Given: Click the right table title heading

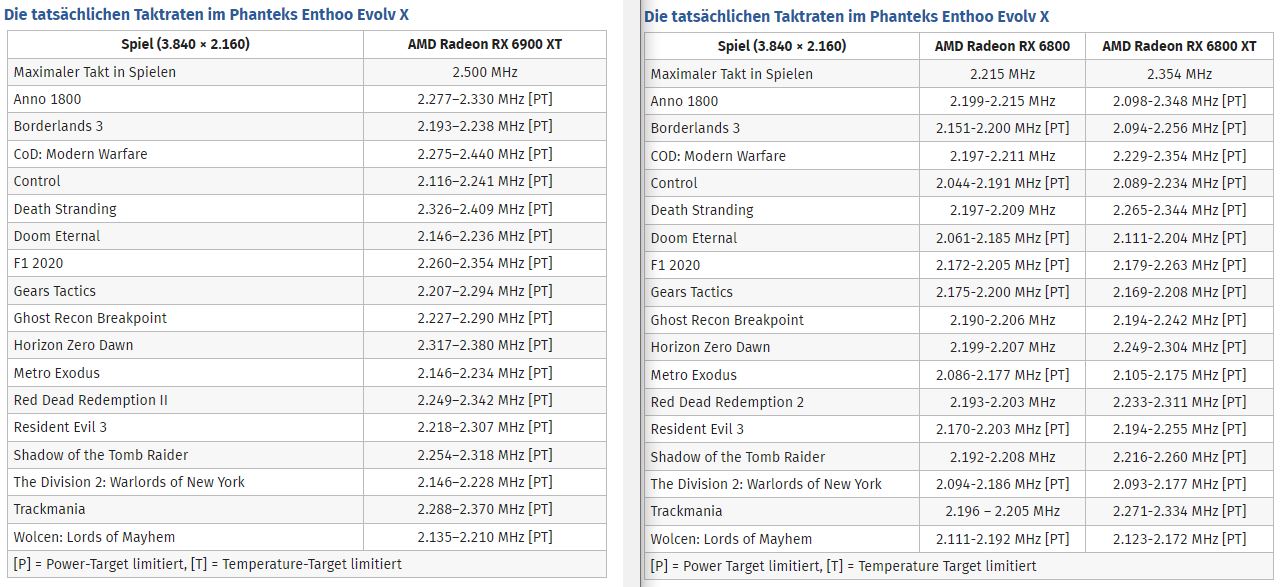Looking at the screenshot, I should (x=847, y=17).
